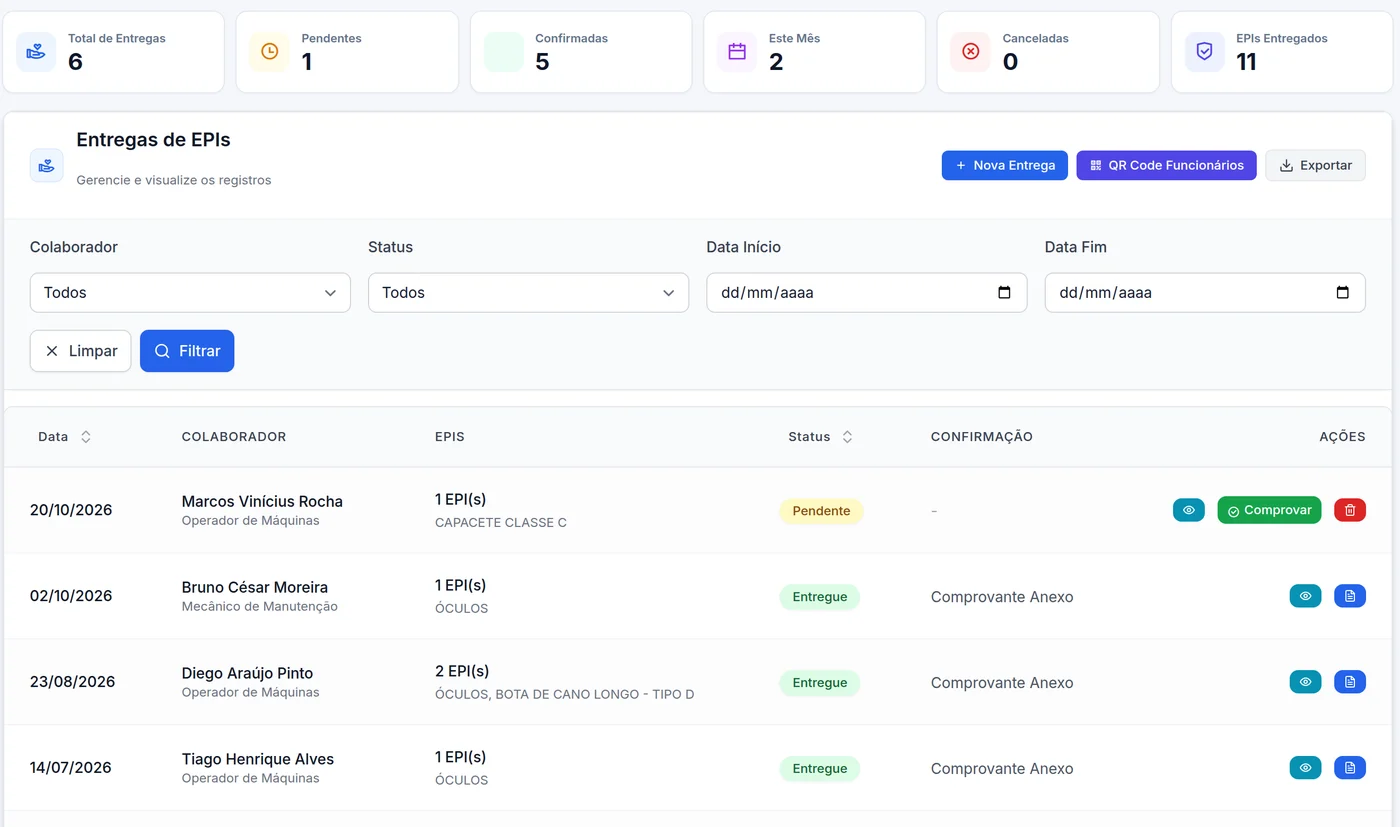View details of Marcos Vinícius Rocha delivery

1188,510
